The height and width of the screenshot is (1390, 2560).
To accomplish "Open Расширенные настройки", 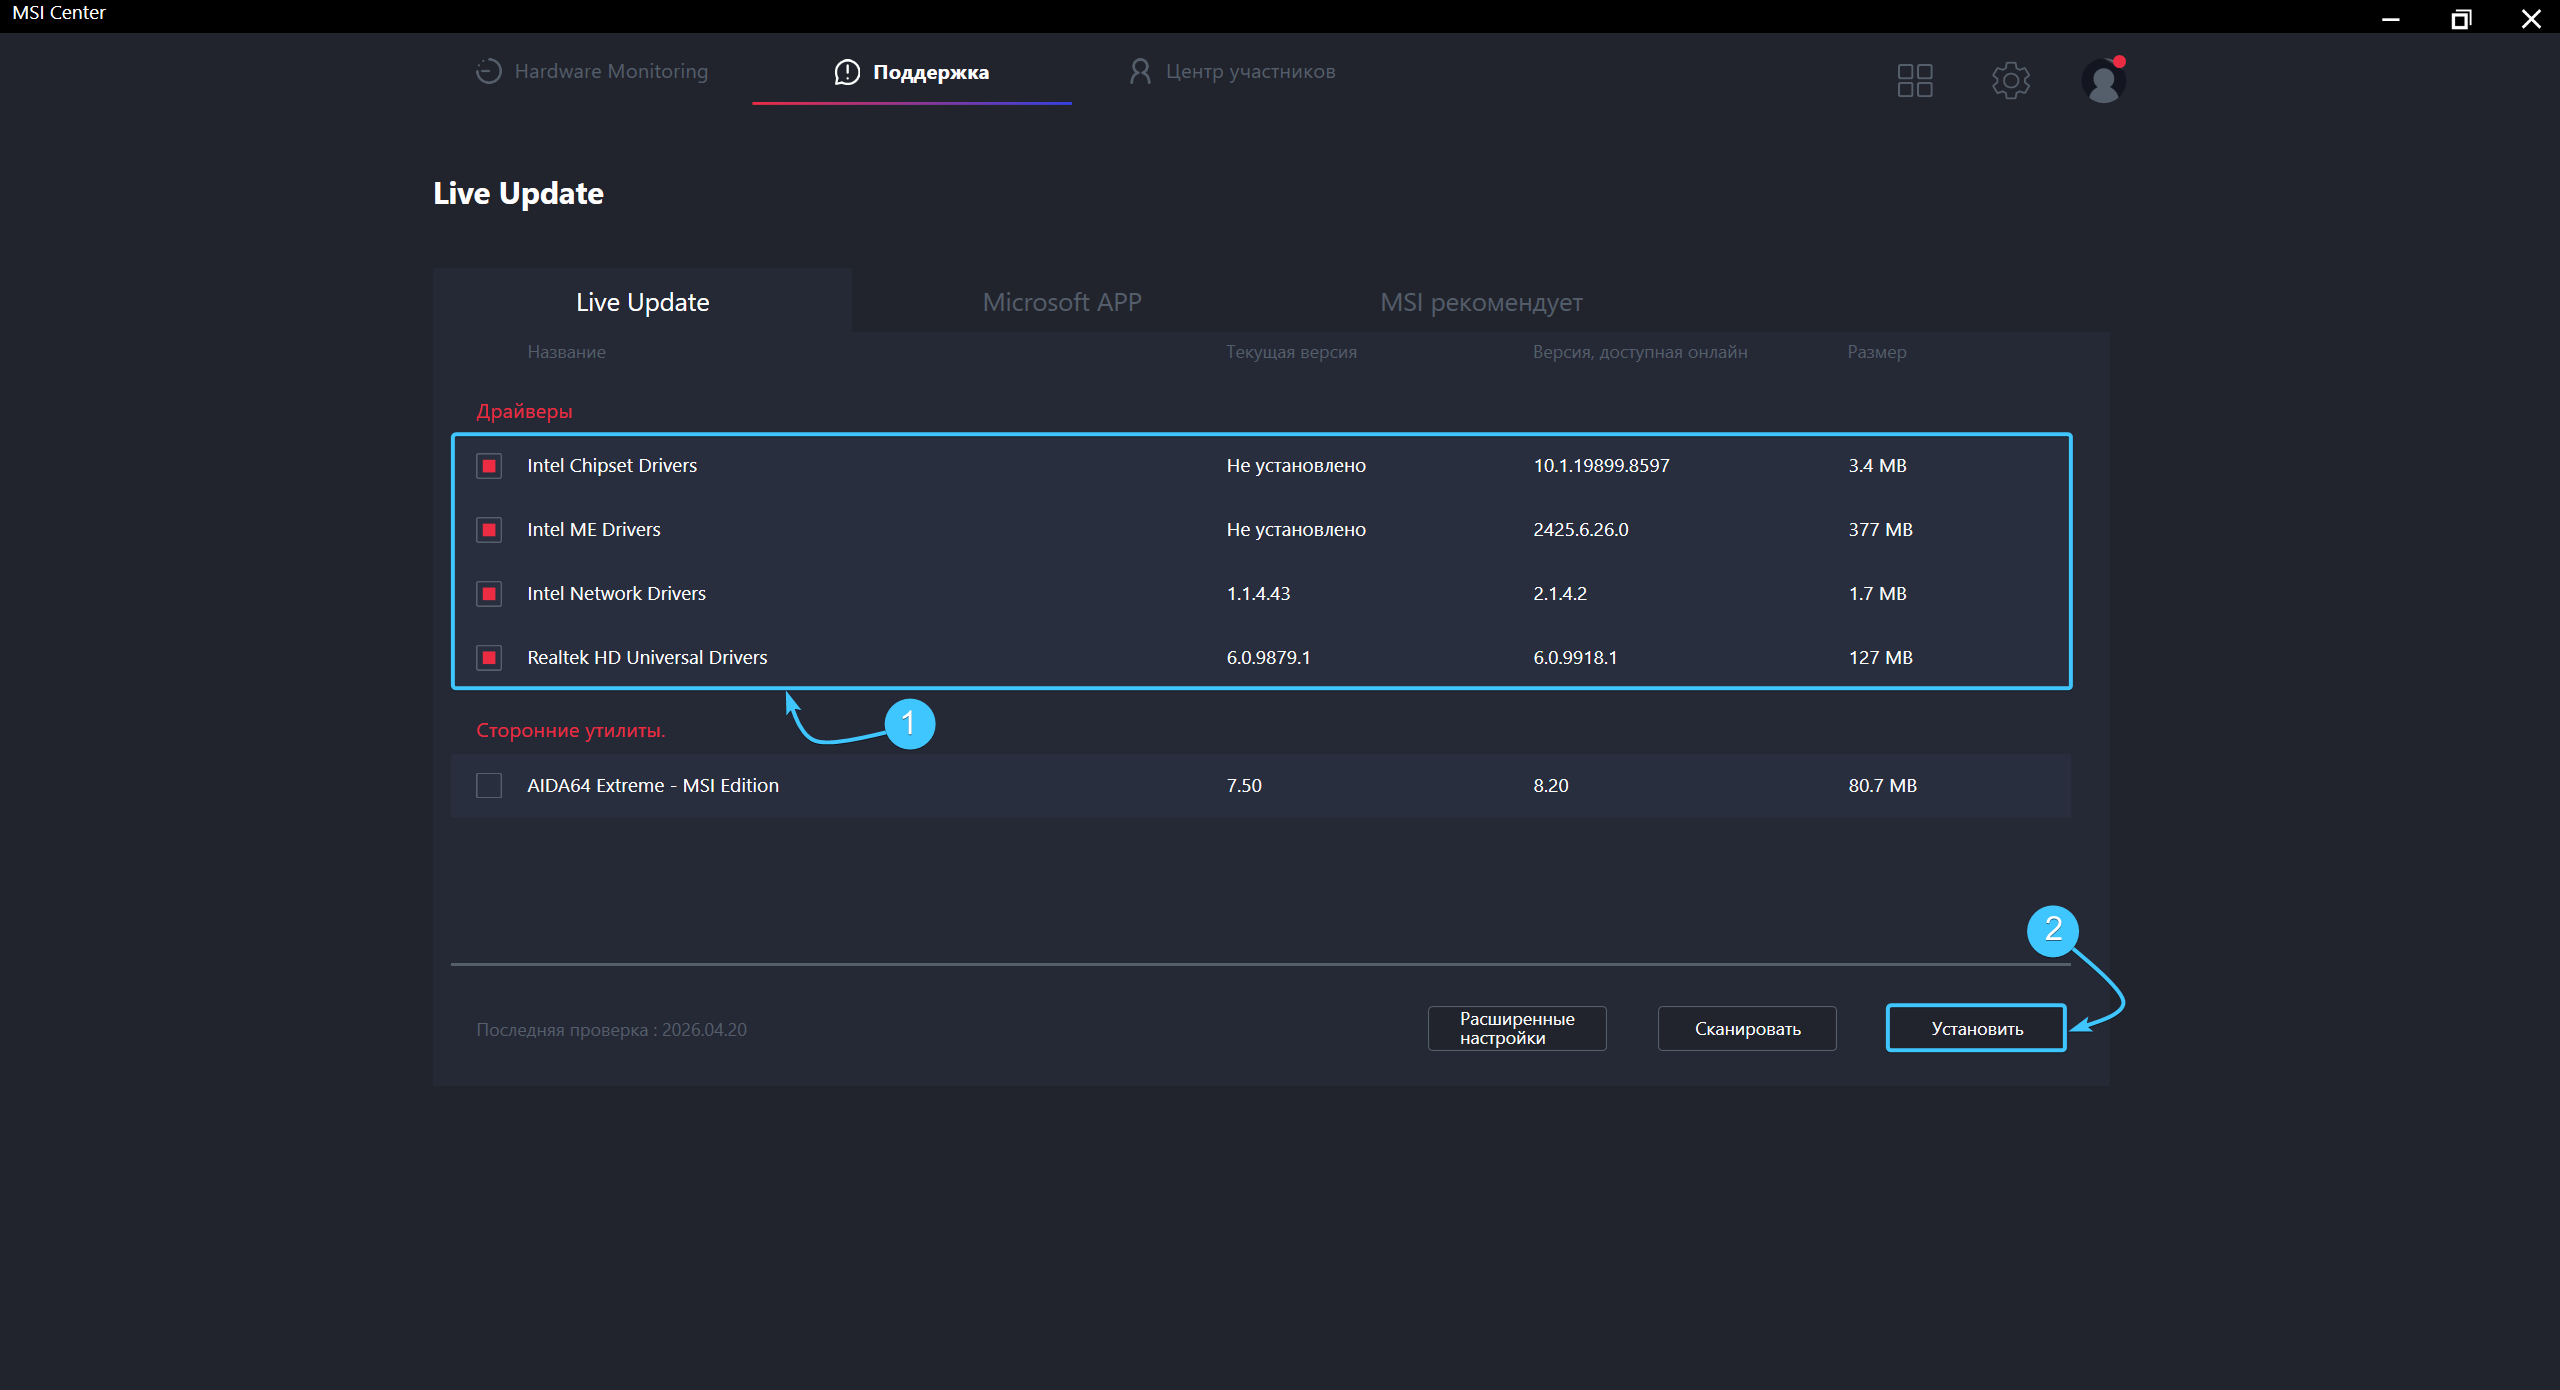I will coord(1517,1029).
